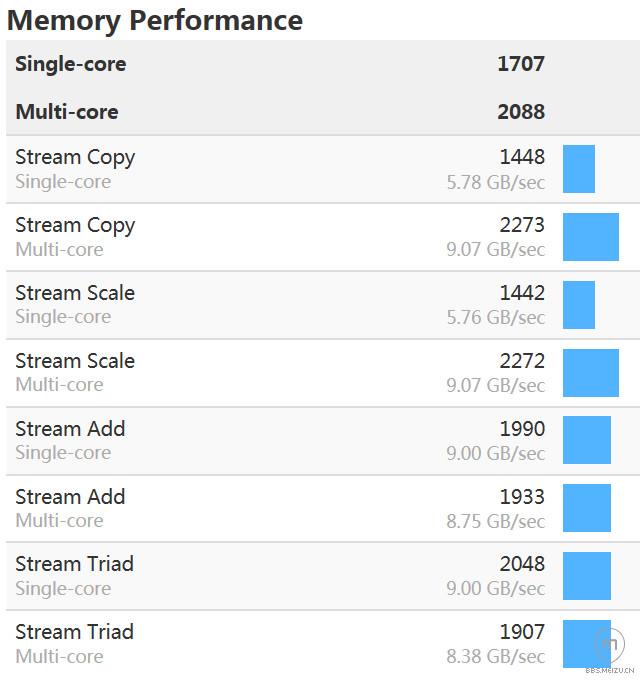Click the bold Single-core summary label

[x=71, y=64]
